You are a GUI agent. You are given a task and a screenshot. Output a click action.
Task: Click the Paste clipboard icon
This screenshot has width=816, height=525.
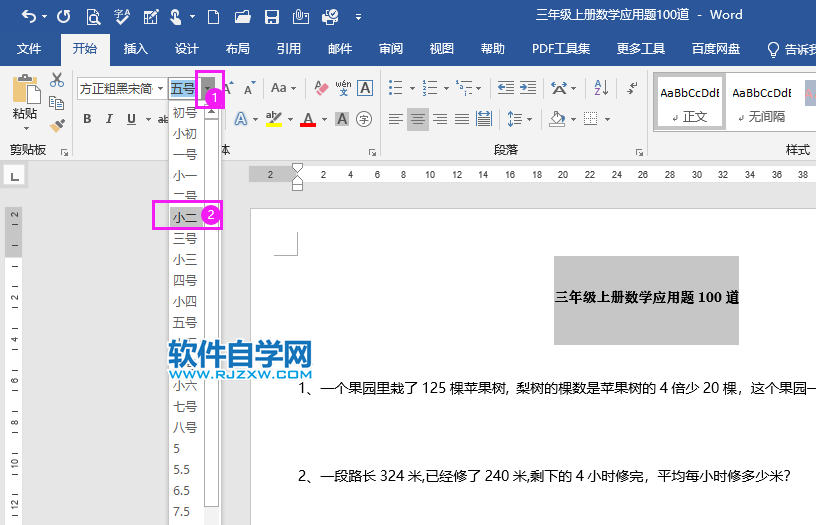click(x=26, y=89)
